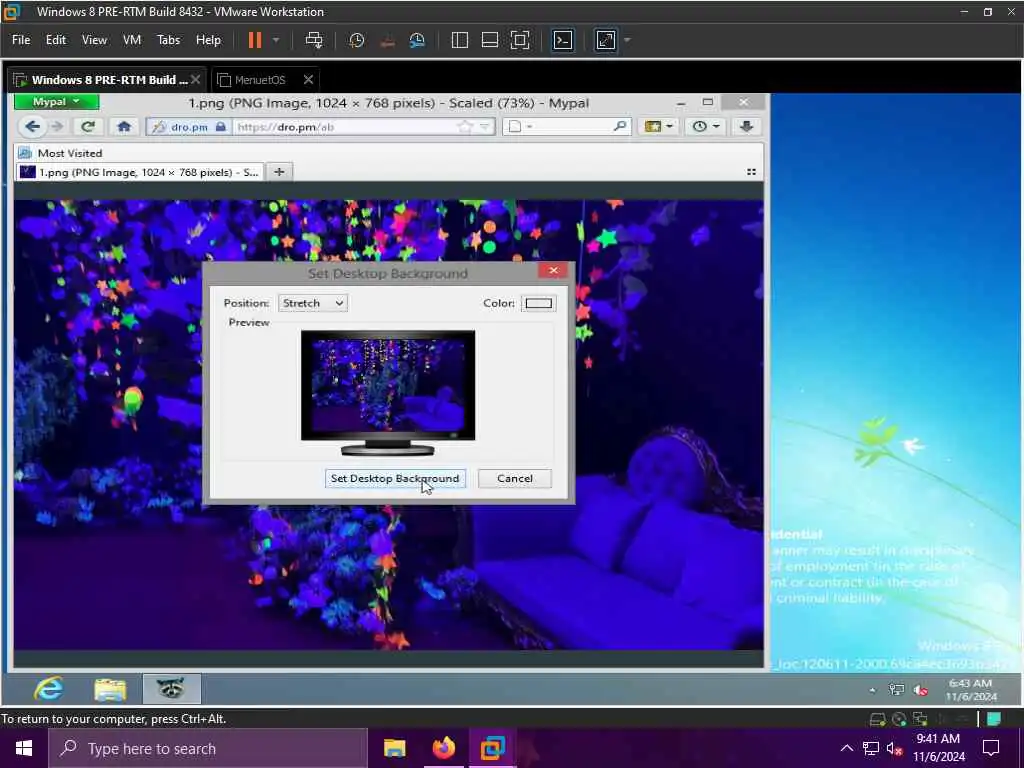Click VMware Workstation icon on host taskbar
The width and height of the screenshot is (1024, 768).
(493, 748)
